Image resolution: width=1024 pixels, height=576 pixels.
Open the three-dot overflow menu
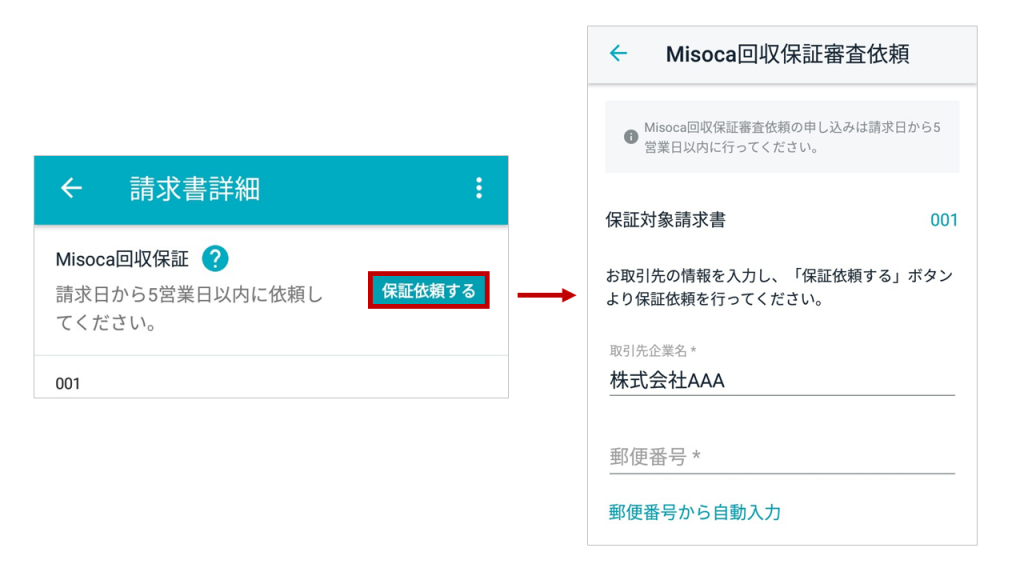[479, 189]
